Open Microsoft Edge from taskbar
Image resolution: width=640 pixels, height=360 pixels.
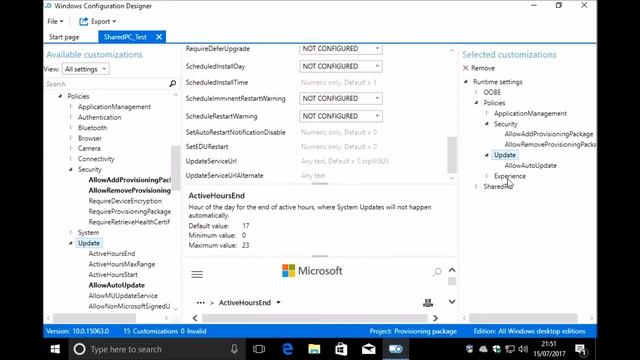coord(287,349)
